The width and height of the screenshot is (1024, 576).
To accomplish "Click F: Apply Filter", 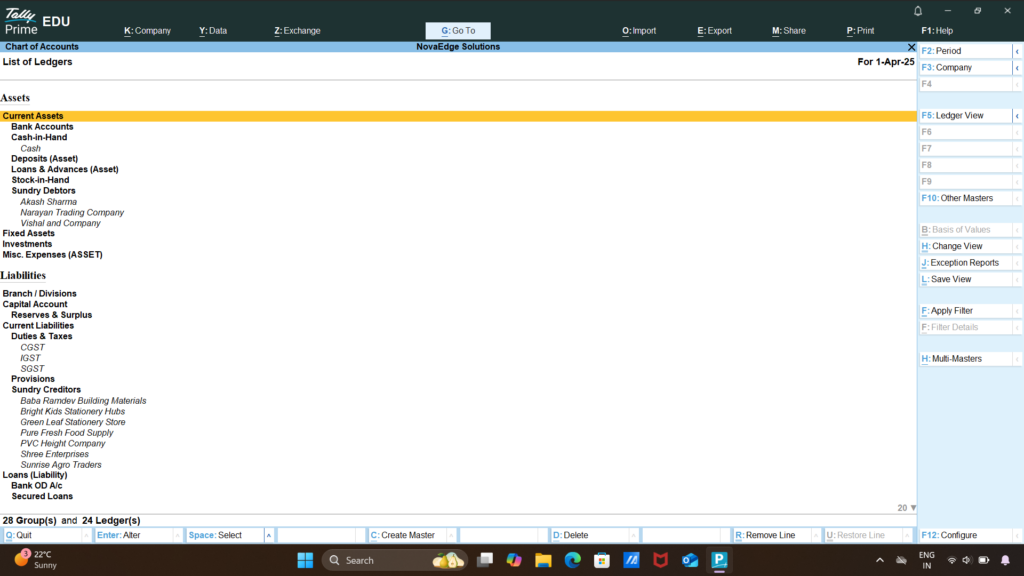I will point(965,311).
